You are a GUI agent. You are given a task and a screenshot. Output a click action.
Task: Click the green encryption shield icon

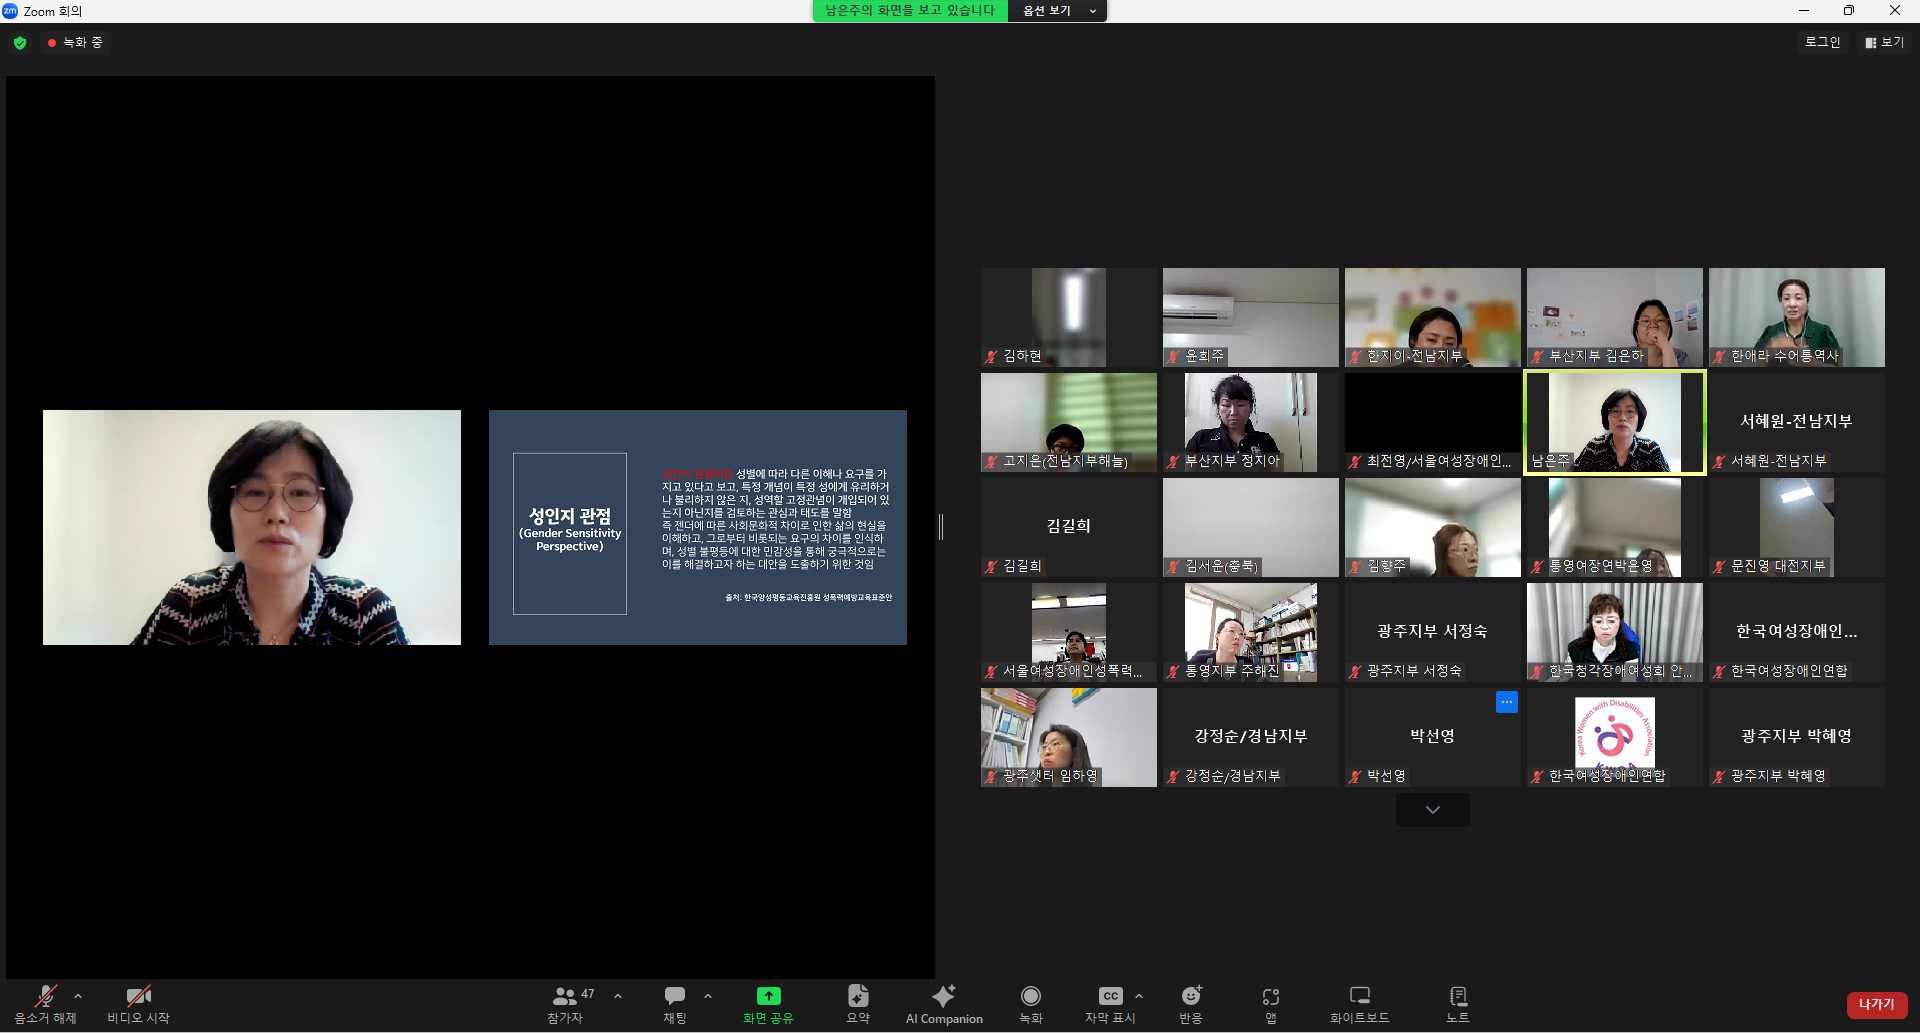pos(20,43)
